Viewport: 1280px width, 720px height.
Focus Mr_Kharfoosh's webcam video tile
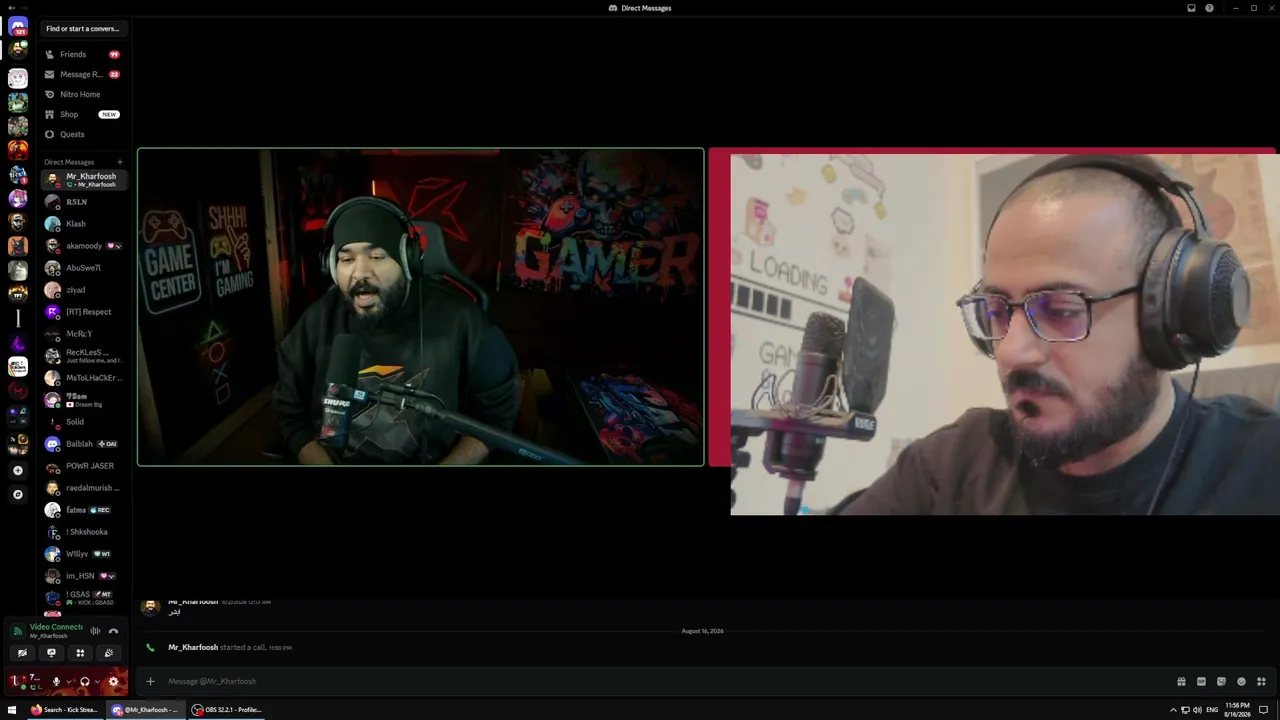(420, 307)
